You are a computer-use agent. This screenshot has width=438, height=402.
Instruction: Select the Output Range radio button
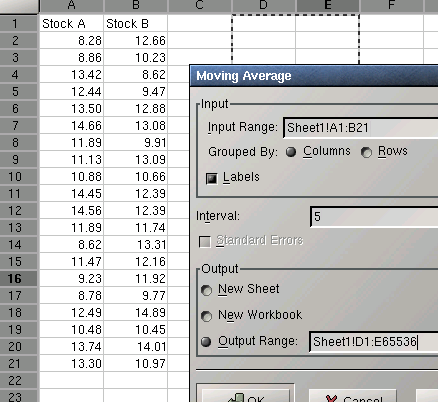pos(206,342)
